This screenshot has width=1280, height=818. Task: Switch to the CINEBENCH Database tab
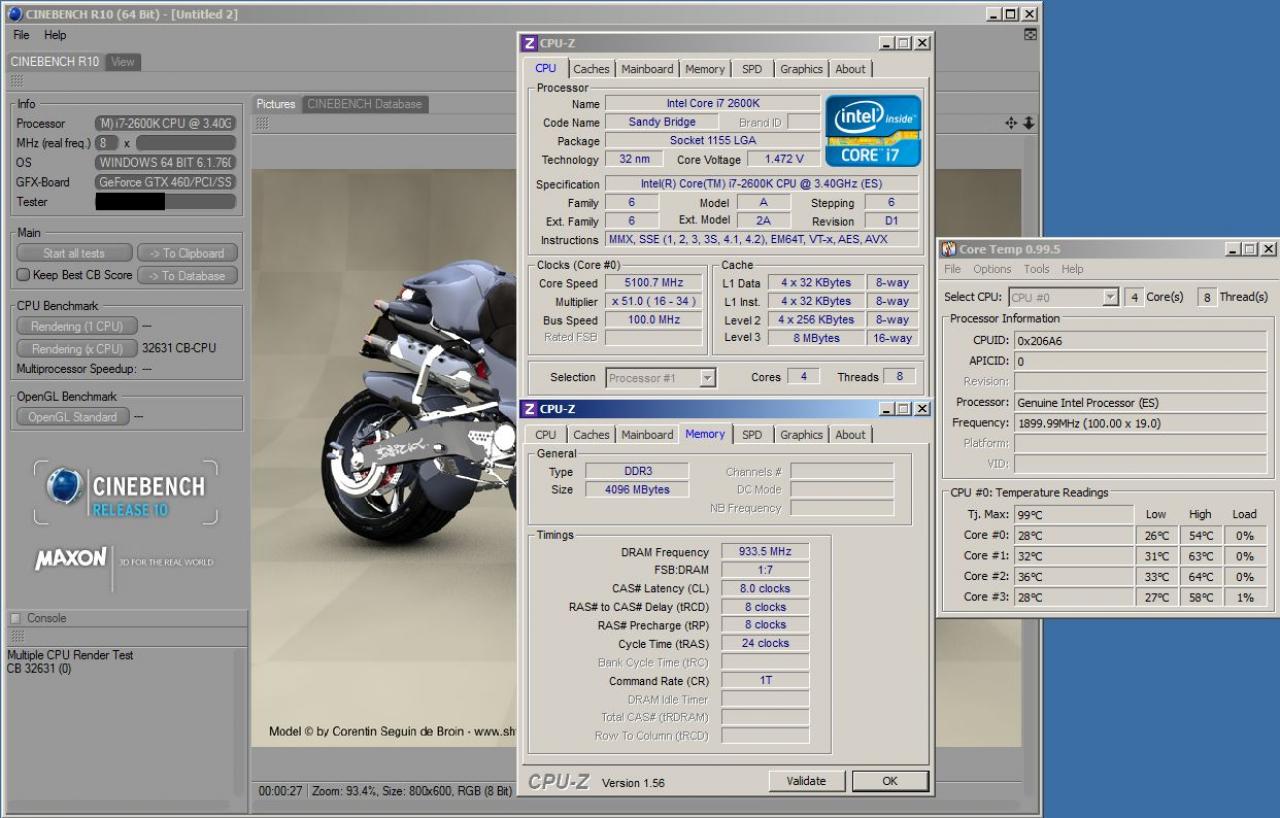[x=365, y=104]
